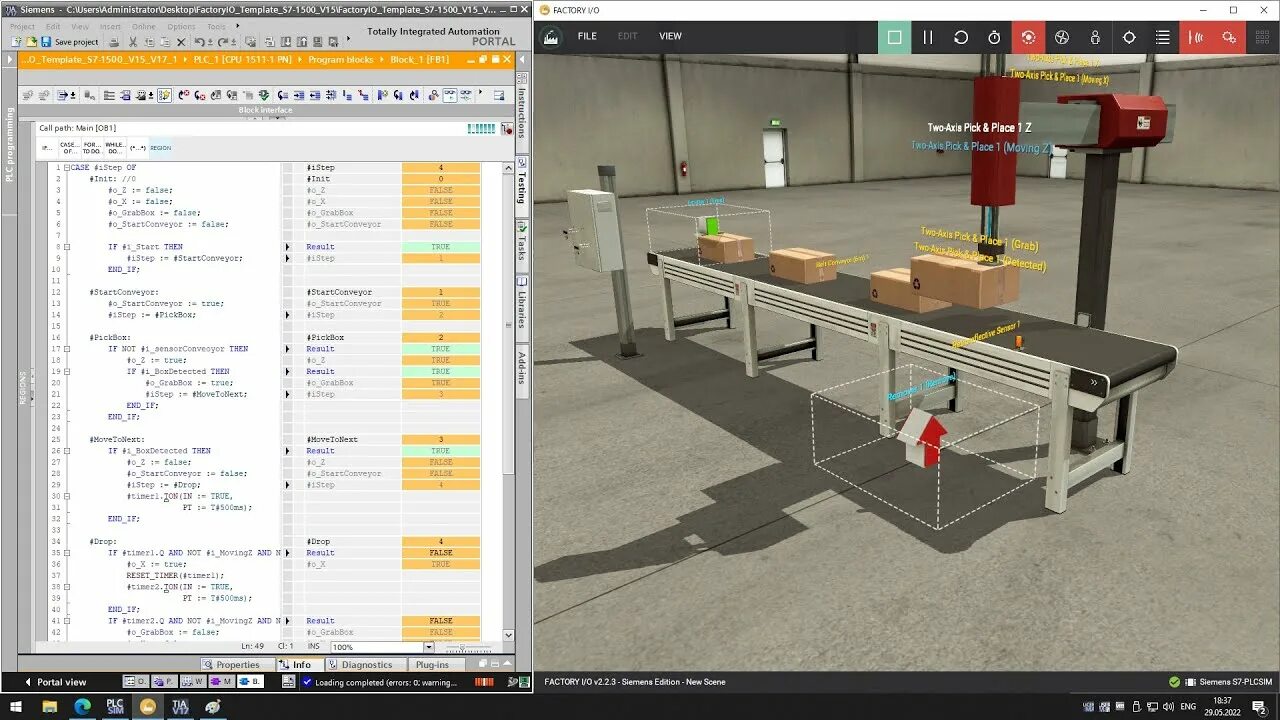Open the Options menu in TIA Portal
Viewport: 1280px width, 720px height.
pos(182,26)
